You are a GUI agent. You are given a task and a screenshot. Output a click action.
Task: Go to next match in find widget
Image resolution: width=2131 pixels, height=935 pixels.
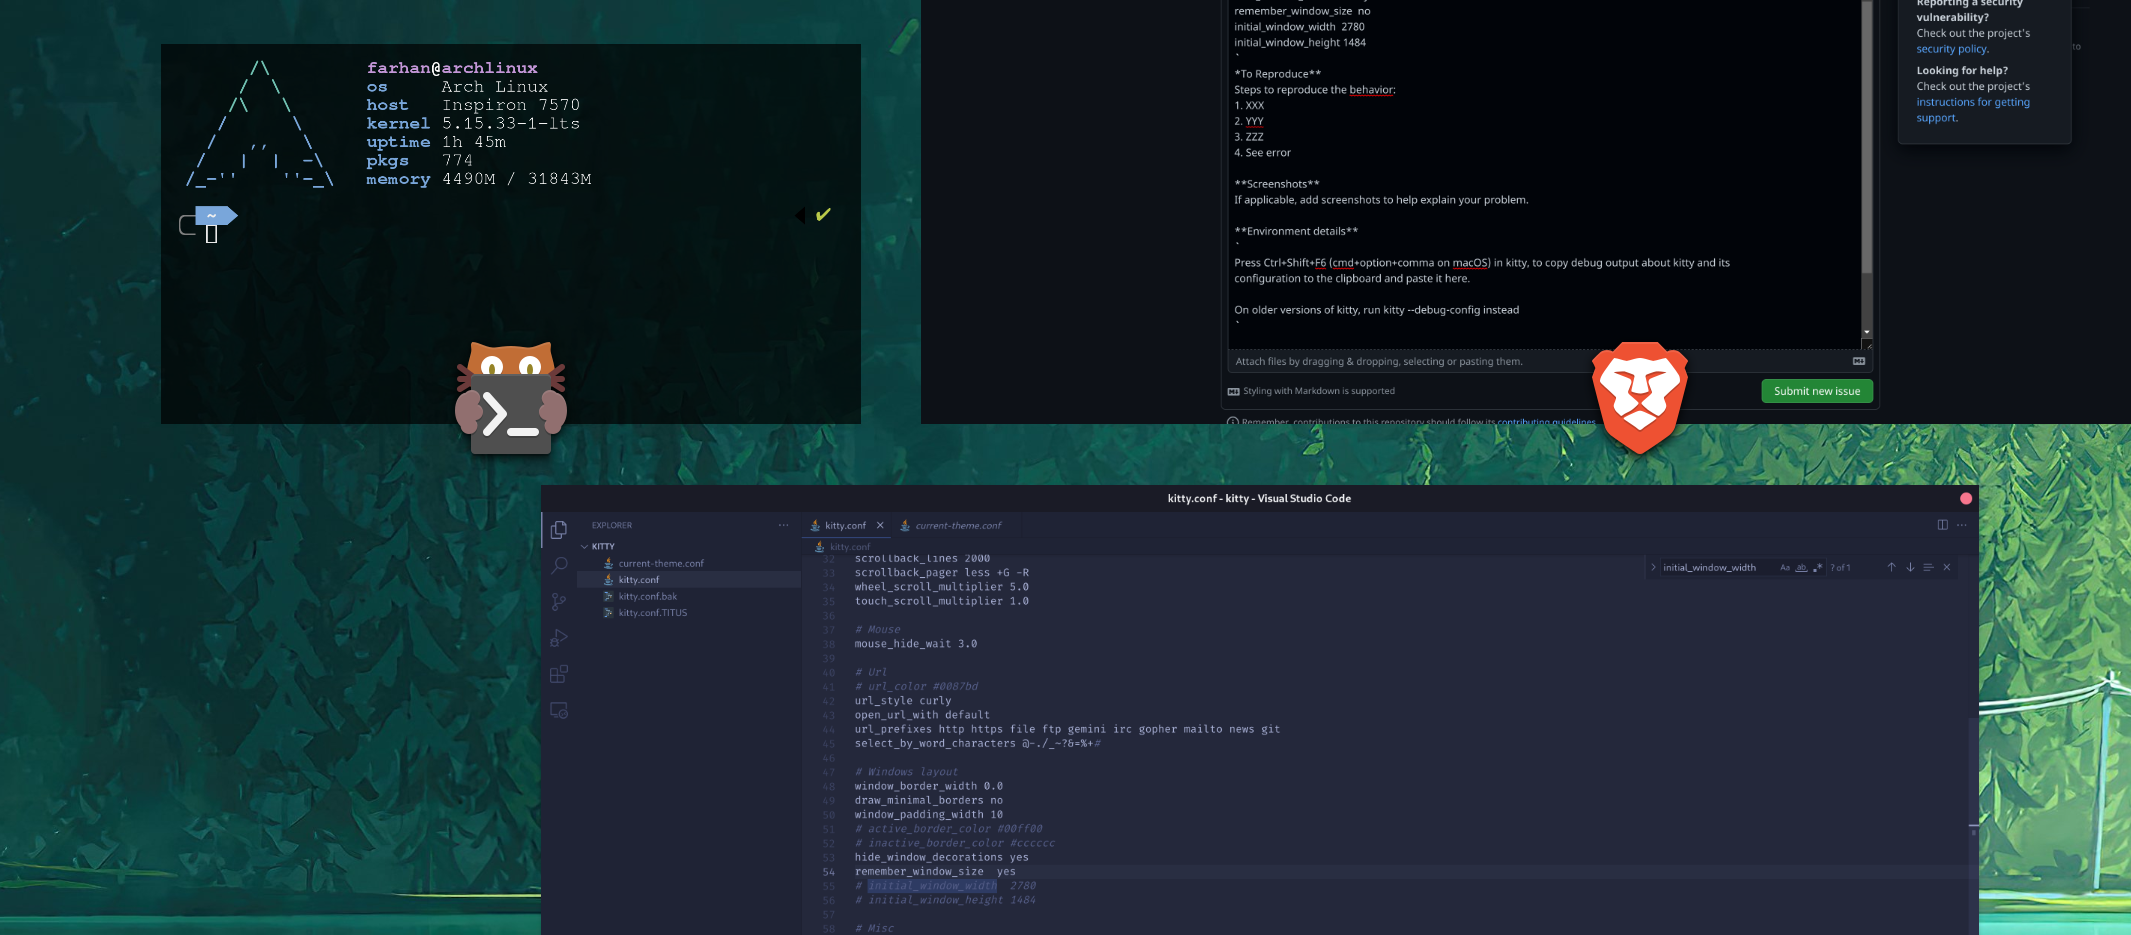tap(1910, 567)
